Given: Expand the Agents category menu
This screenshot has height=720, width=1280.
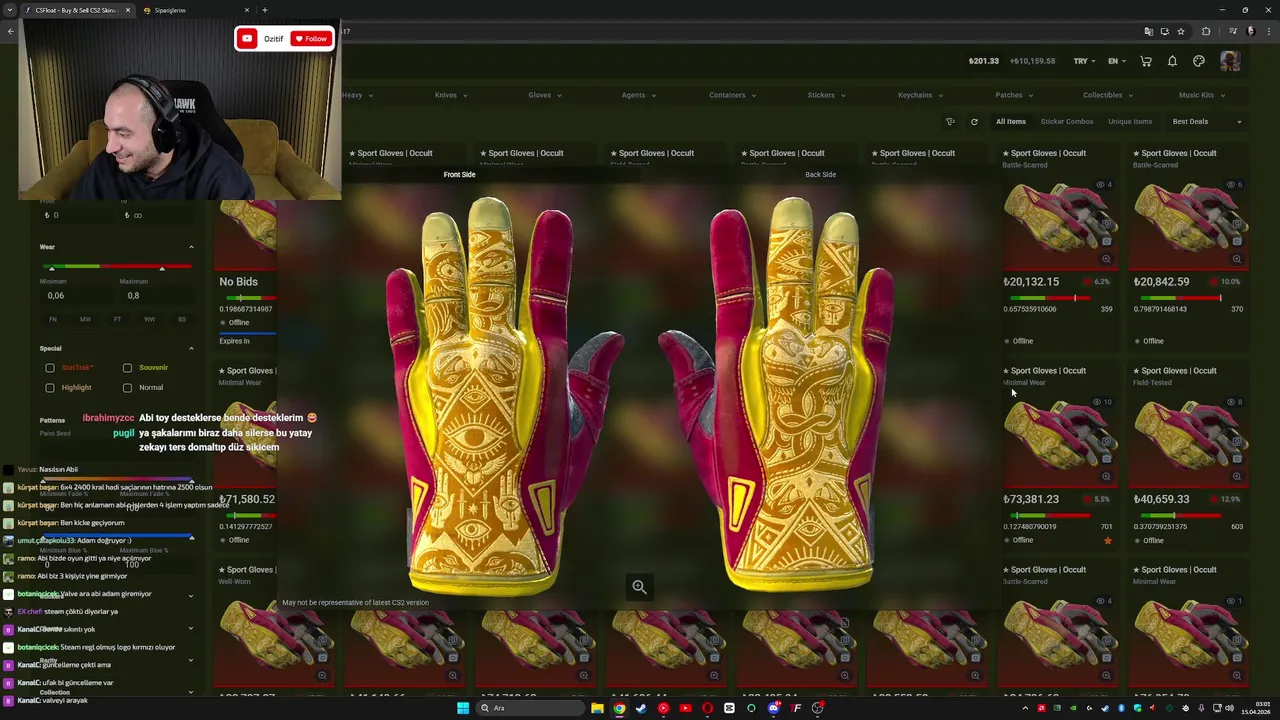Looking at the screenshot, I should tap(638, 95).
